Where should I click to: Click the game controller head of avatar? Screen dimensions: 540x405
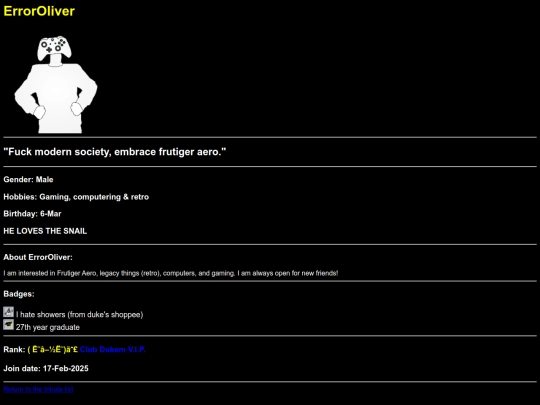point(54,47)
